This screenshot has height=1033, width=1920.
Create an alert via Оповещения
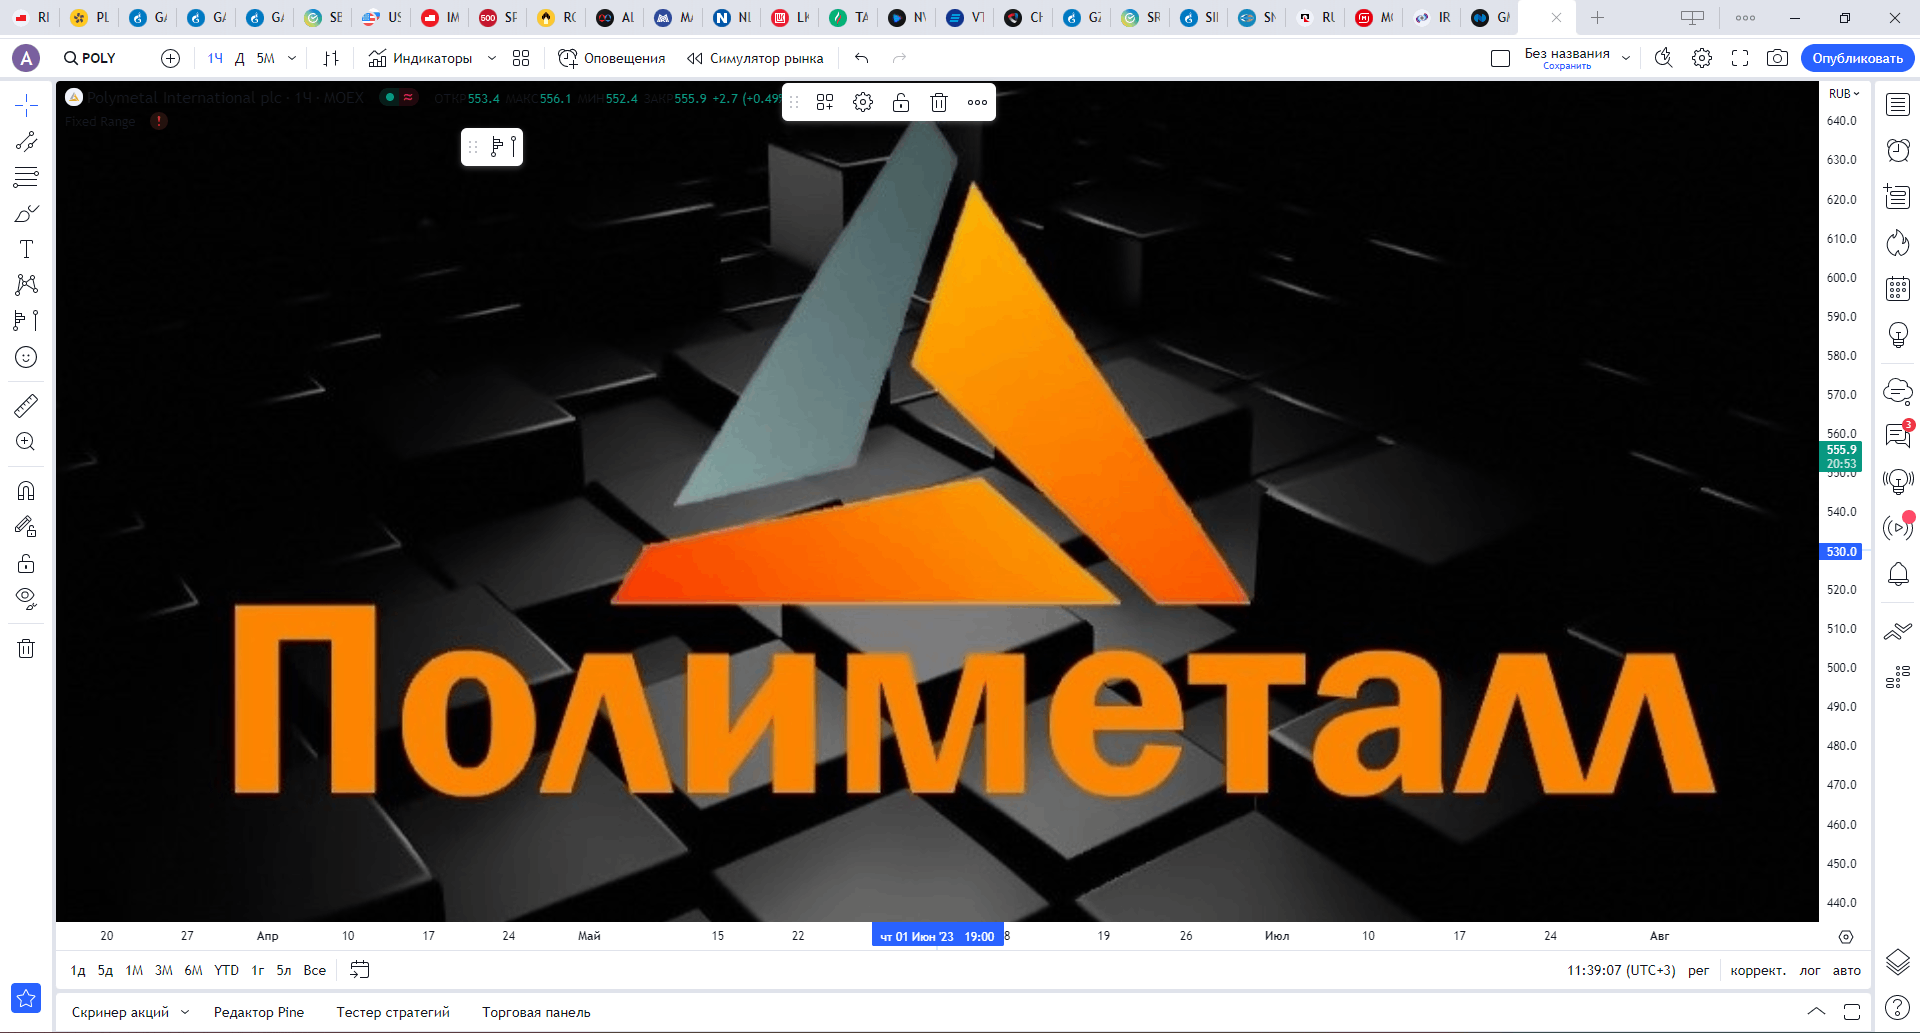tap(611, 58)
